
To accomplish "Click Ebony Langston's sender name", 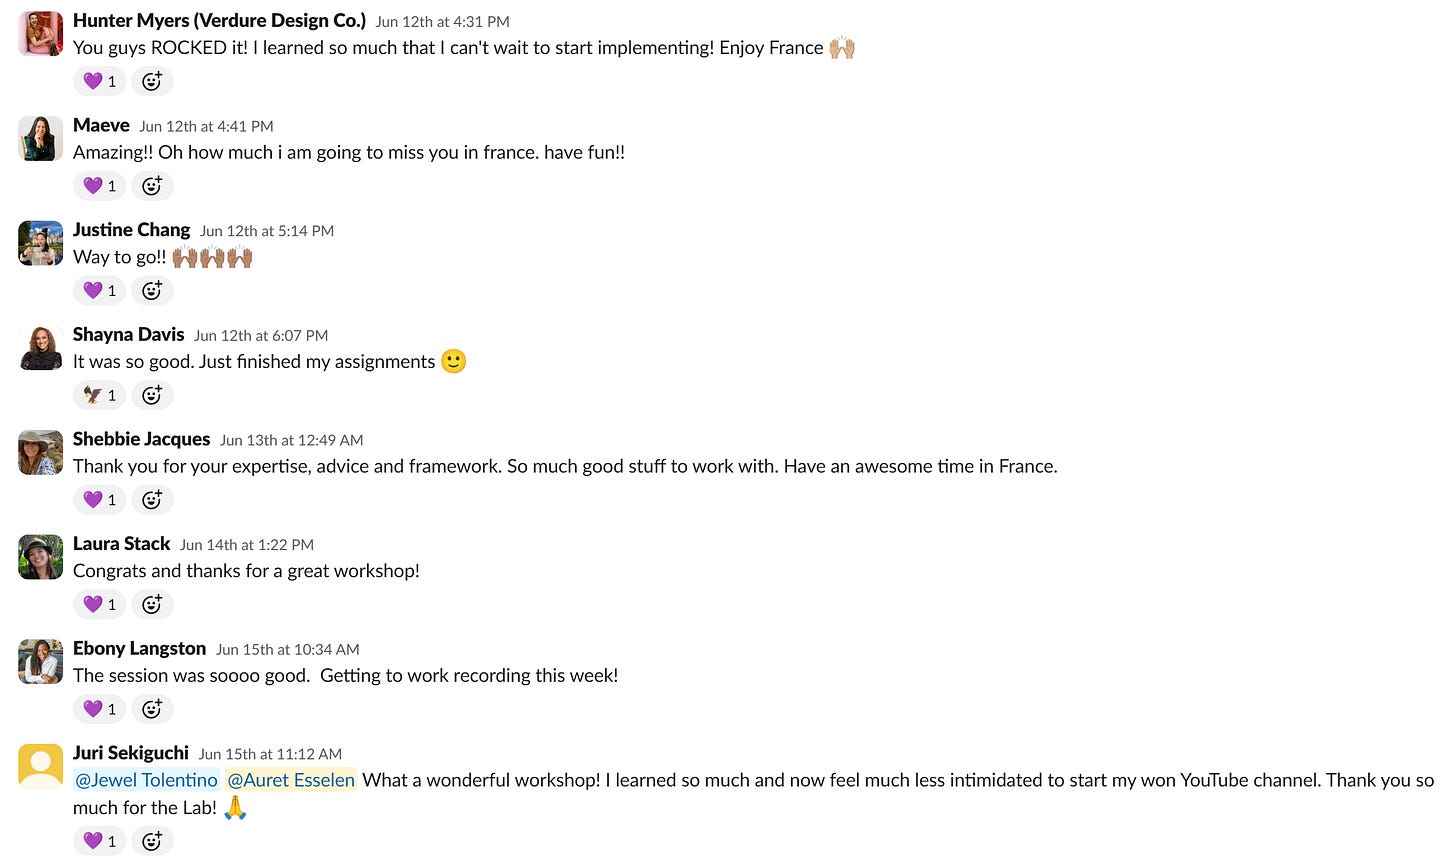I will [x=139, y=648].
